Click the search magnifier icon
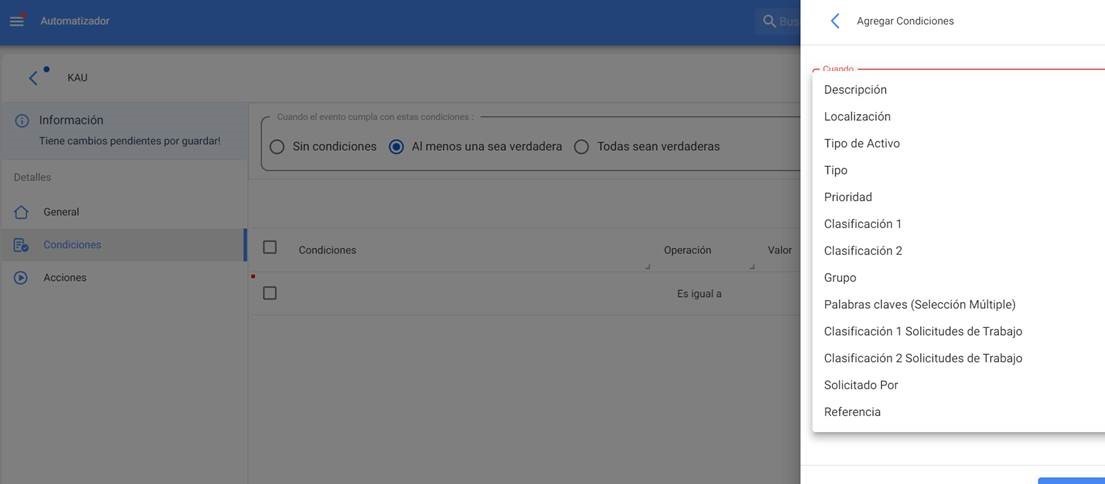Image resolution: width=1105 pixels, height=484 pixels. point(769,21)
